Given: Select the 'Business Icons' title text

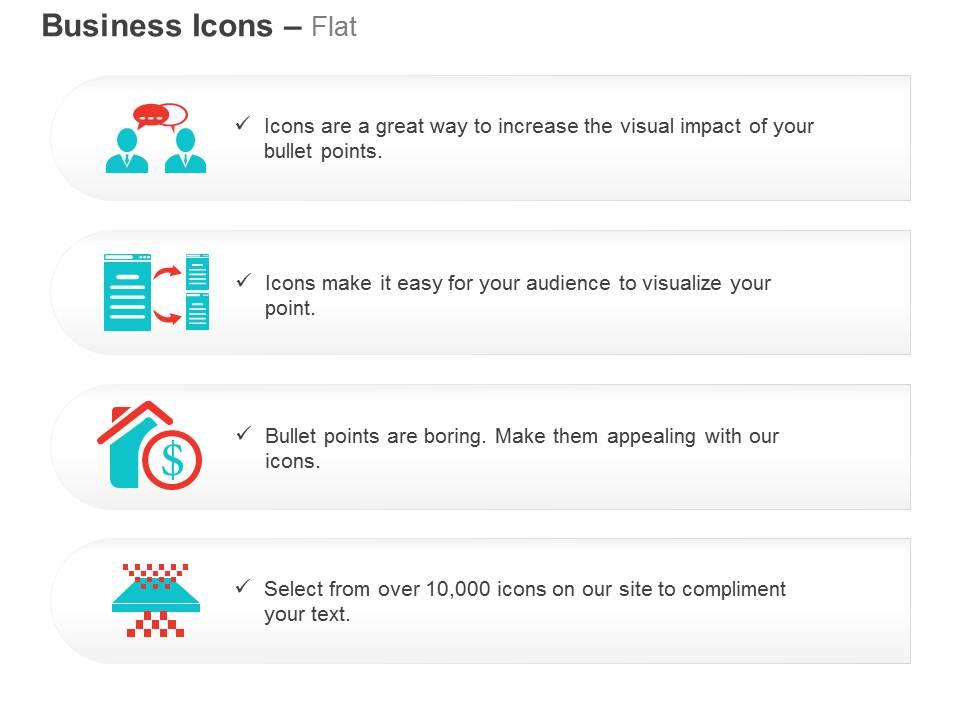Looking at the screenshot, I should tap(157, 26).
